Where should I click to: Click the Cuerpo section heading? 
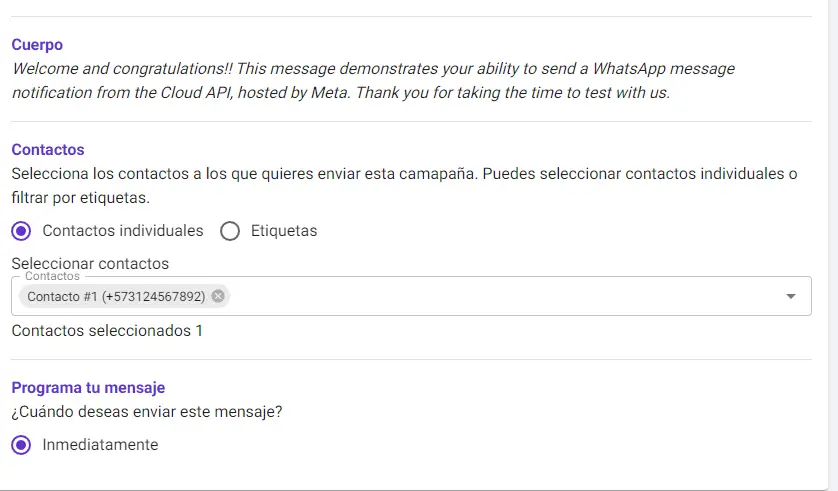point(37,45)
